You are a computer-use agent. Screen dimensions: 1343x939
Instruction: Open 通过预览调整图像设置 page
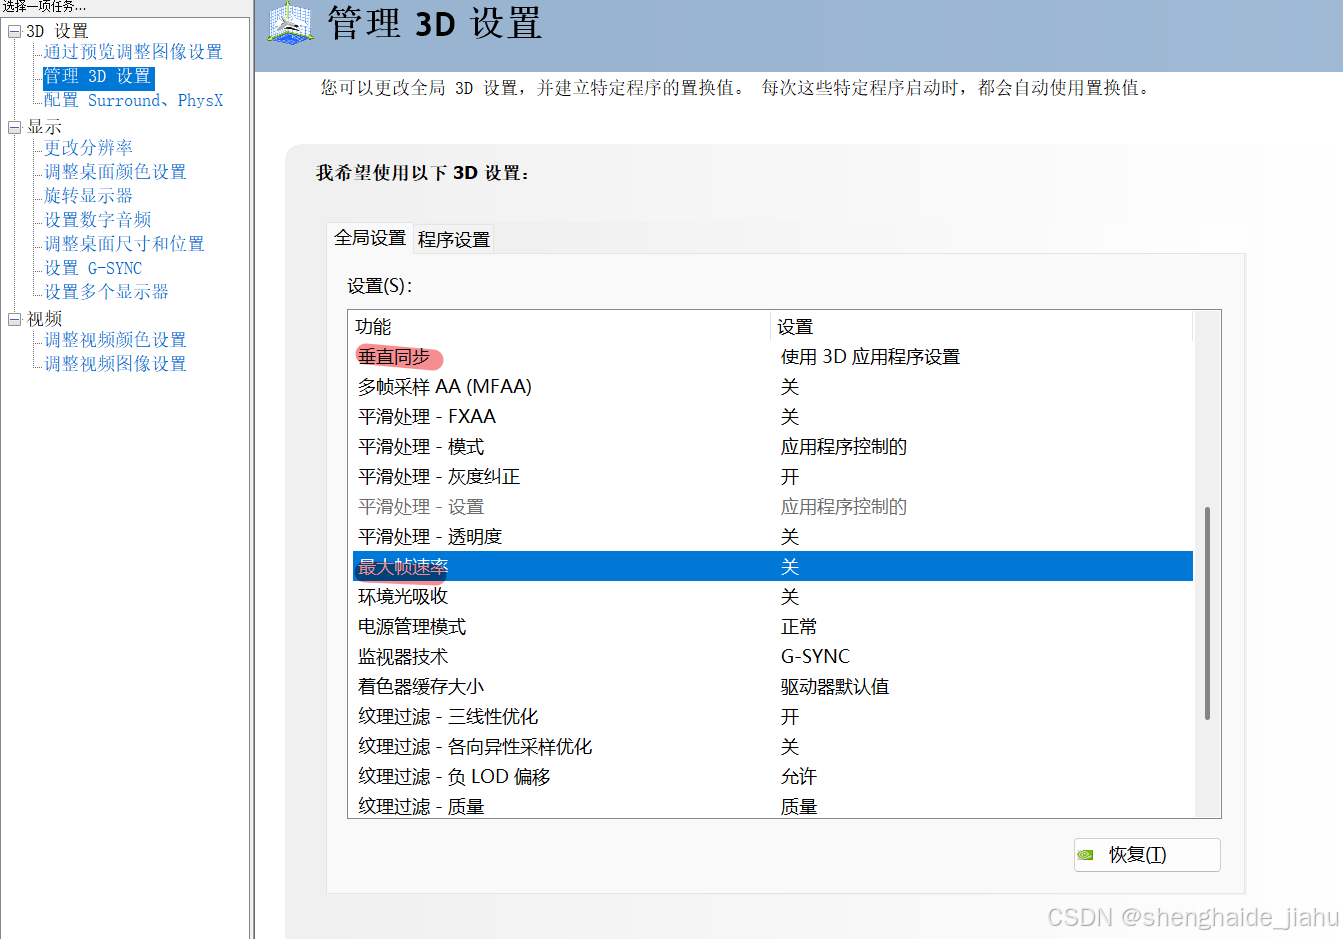(133, 52)
